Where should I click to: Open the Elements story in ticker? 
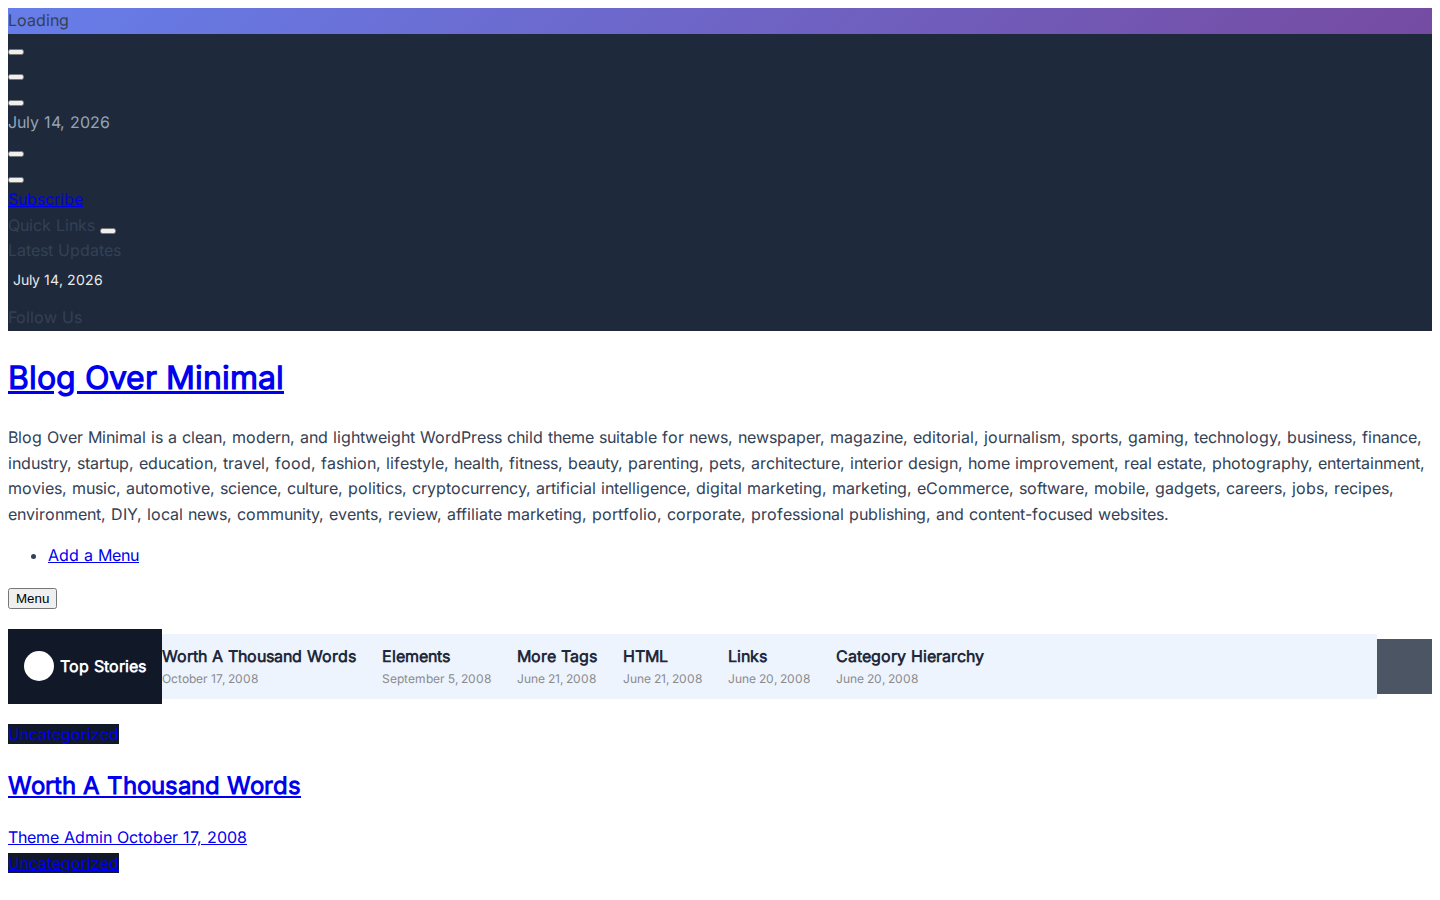click(416, 656)
